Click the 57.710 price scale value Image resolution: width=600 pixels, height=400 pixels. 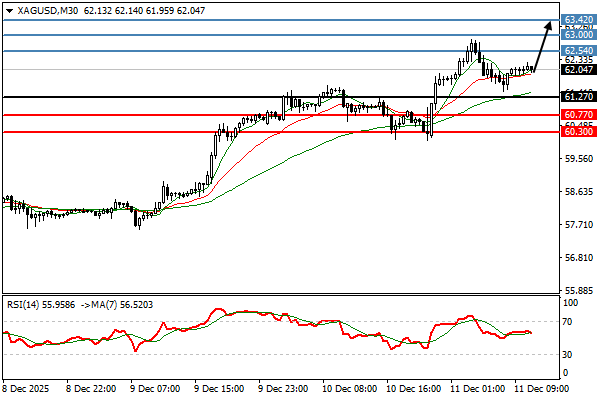point(579,225)
